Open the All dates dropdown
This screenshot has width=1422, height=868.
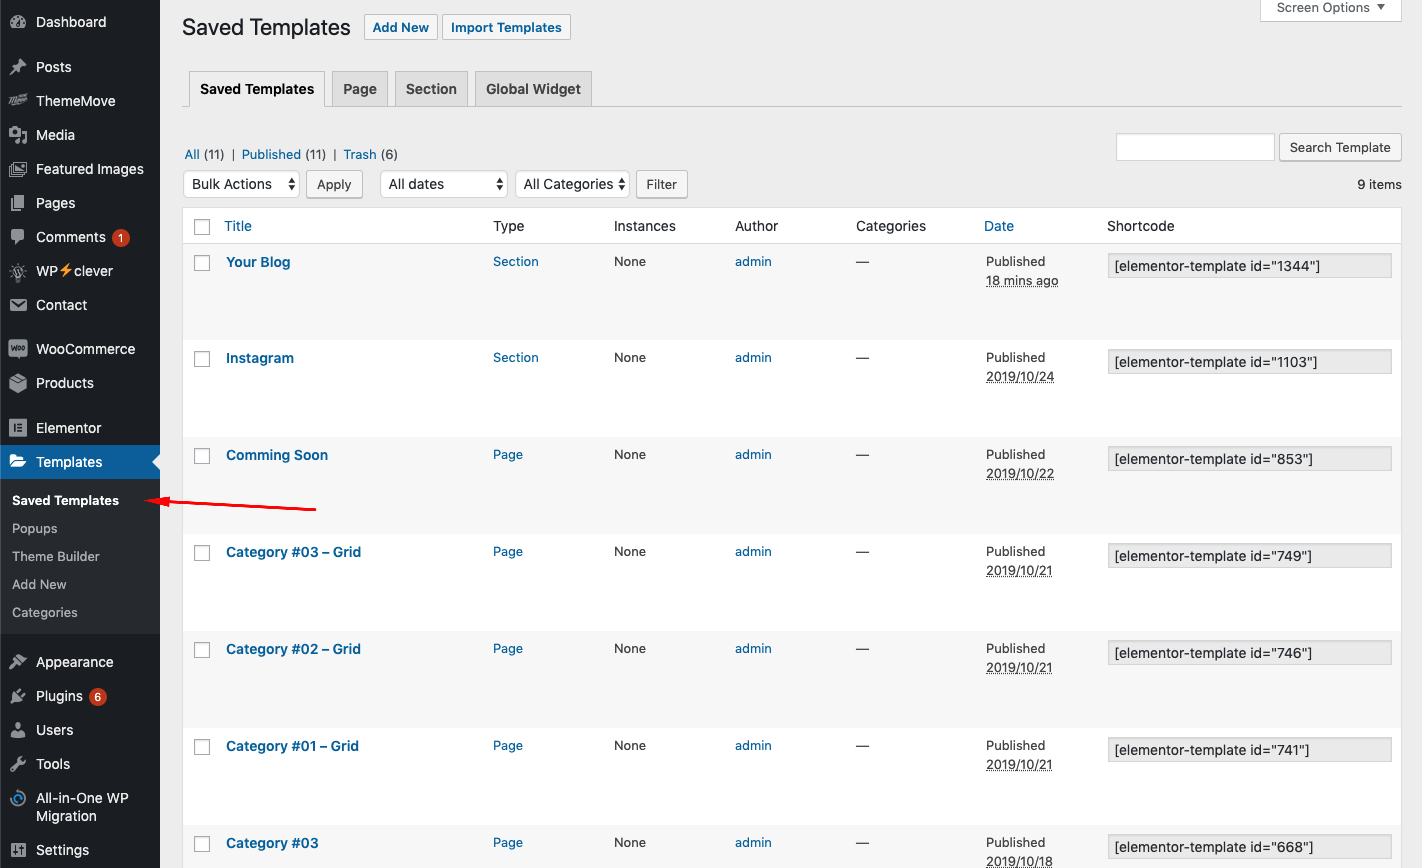pyautogui.click(x=444, y=184)
